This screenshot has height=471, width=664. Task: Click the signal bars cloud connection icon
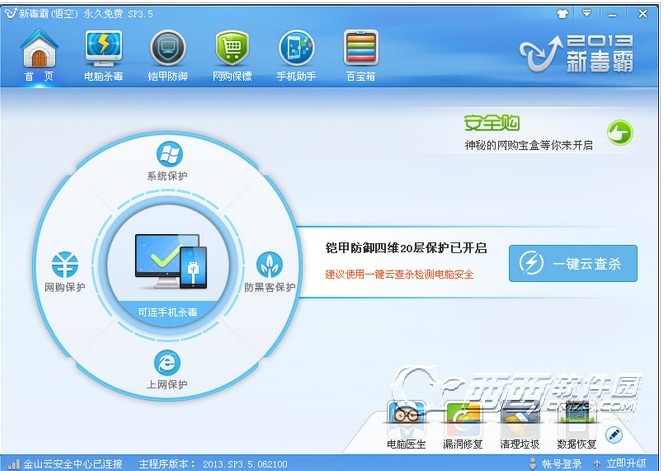(x=14, y=464)
